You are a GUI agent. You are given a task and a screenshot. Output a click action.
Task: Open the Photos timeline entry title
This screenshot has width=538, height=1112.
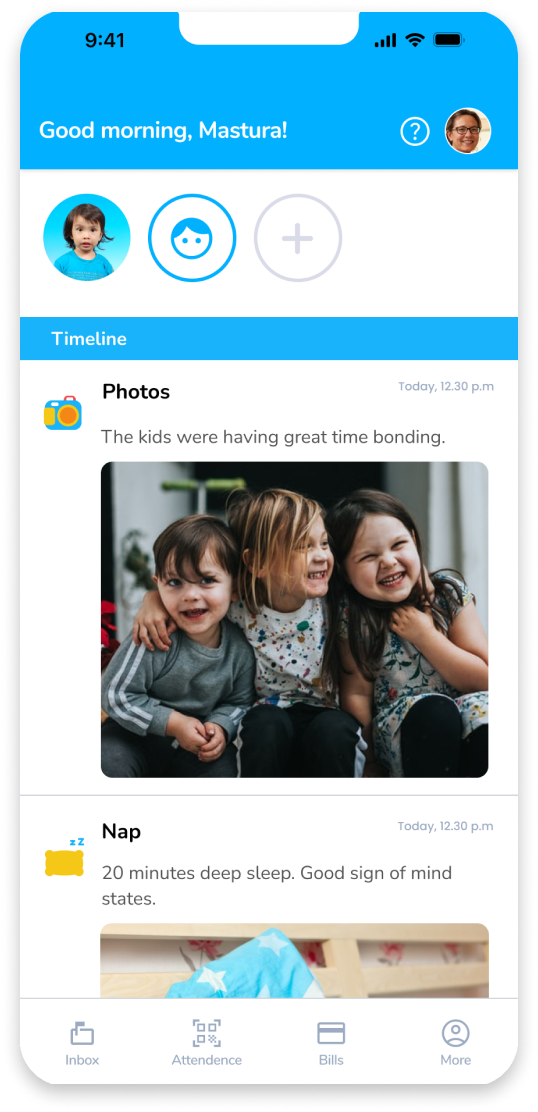(x=136, y=391)
